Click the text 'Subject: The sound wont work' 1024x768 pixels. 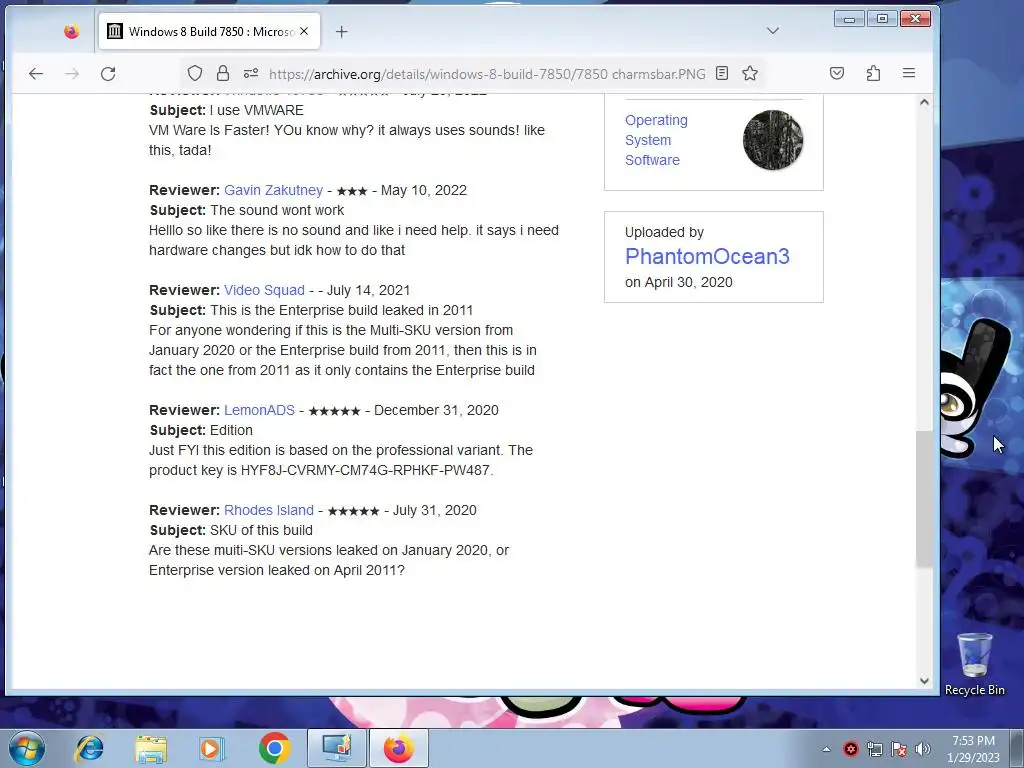tap(247, 210)
